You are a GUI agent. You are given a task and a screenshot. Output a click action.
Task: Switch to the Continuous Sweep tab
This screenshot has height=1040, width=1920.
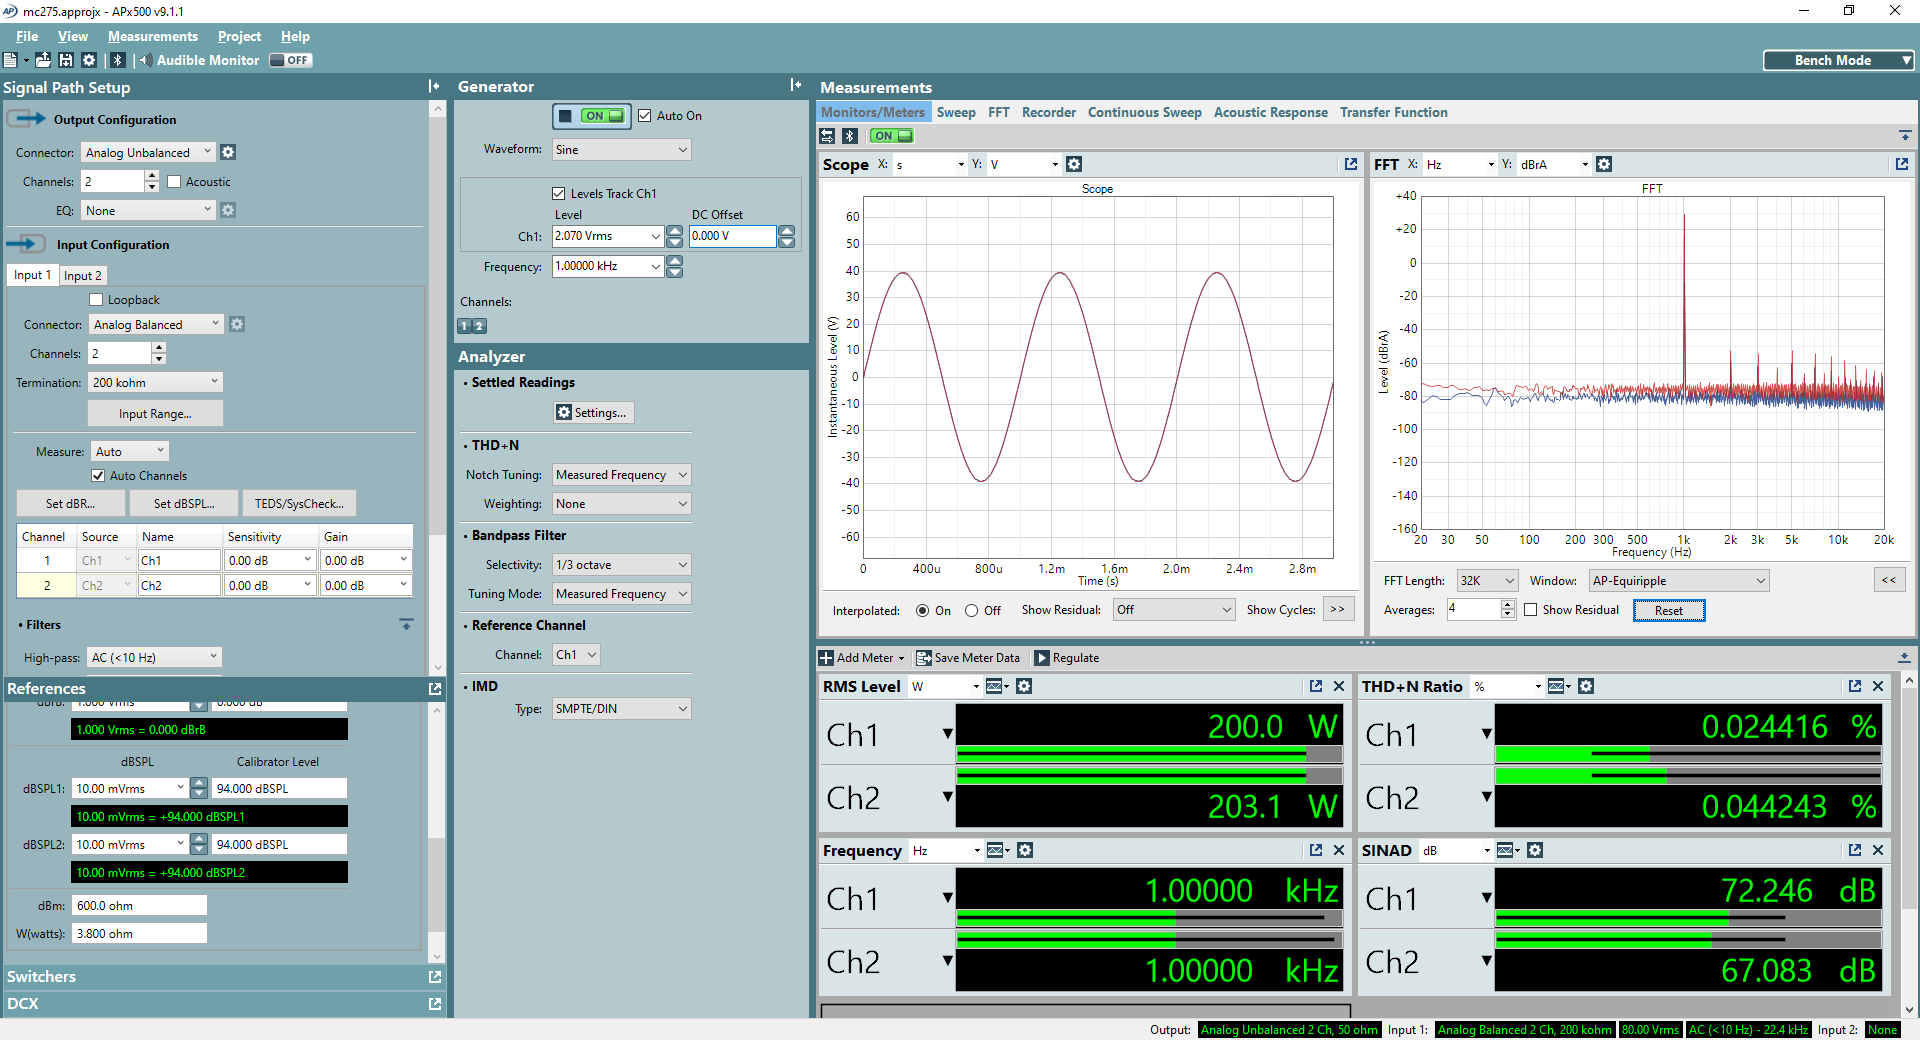click(1145, 112)
